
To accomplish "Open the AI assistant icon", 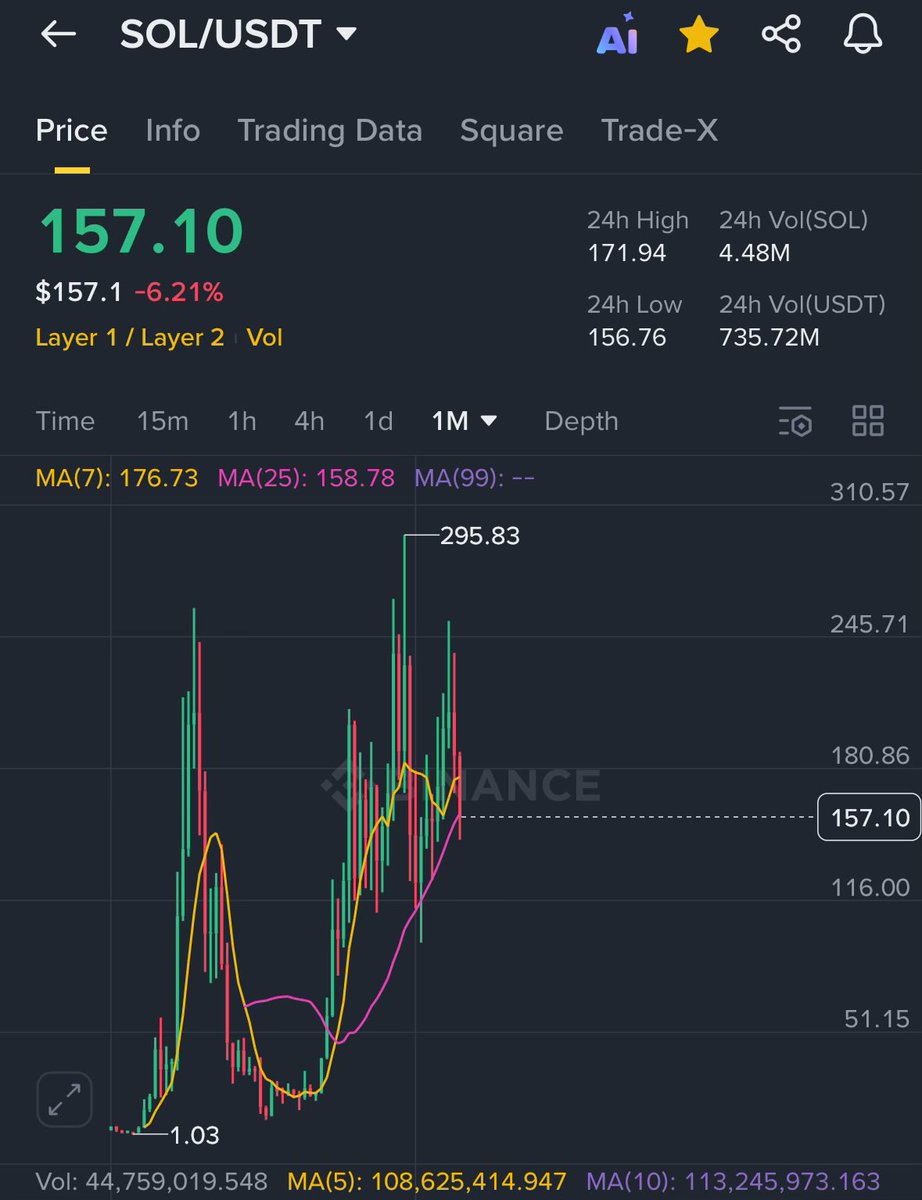I will [618, 34].
